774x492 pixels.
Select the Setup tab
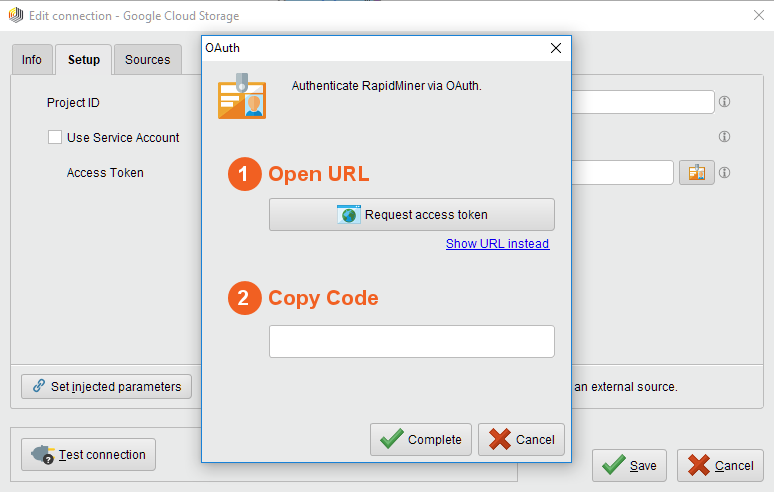pyautogui.click(x=84, y=60)
